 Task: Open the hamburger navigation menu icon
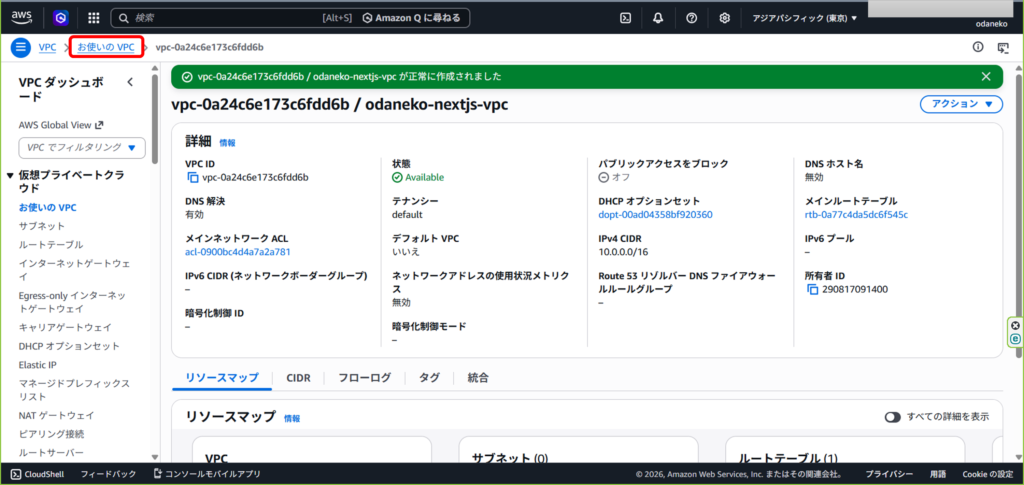pos(21,47)
